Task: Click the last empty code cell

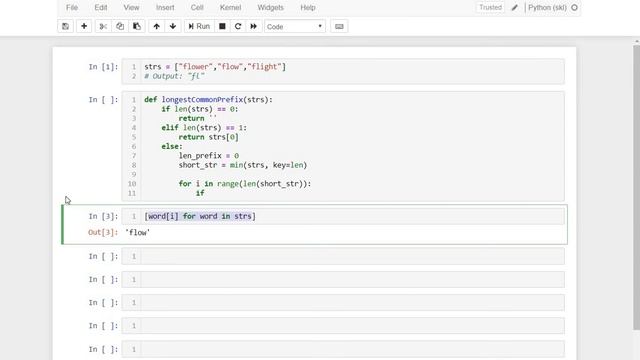Action: pyautogui.click(x=343, y=349)
